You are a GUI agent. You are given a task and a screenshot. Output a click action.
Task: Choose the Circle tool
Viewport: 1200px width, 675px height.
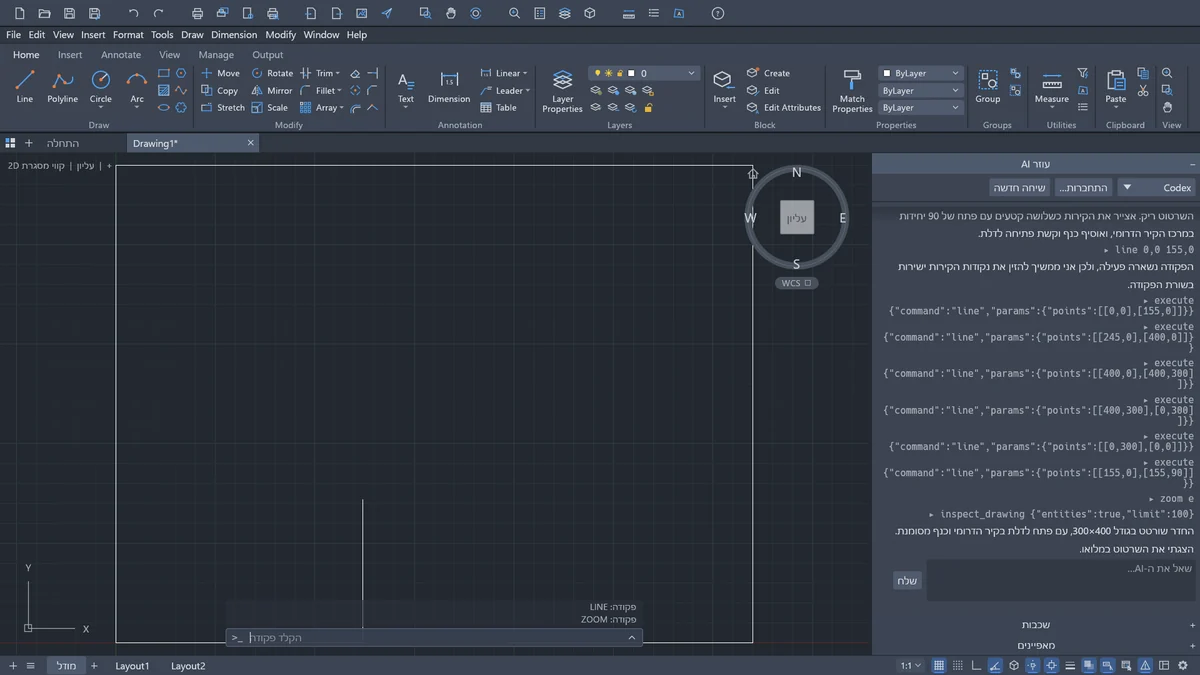101,87
